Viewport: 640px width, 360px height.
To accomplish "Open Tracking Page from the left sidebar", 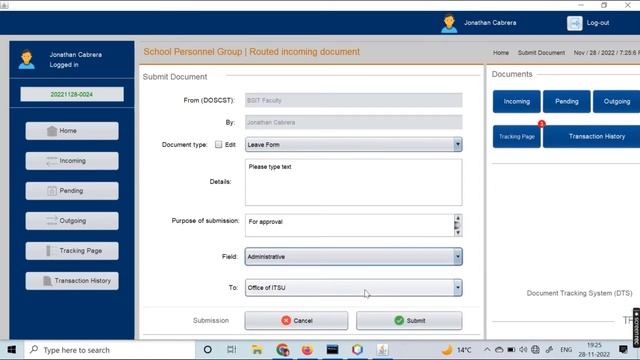I will pyautogui.click(x=72, y=251).
